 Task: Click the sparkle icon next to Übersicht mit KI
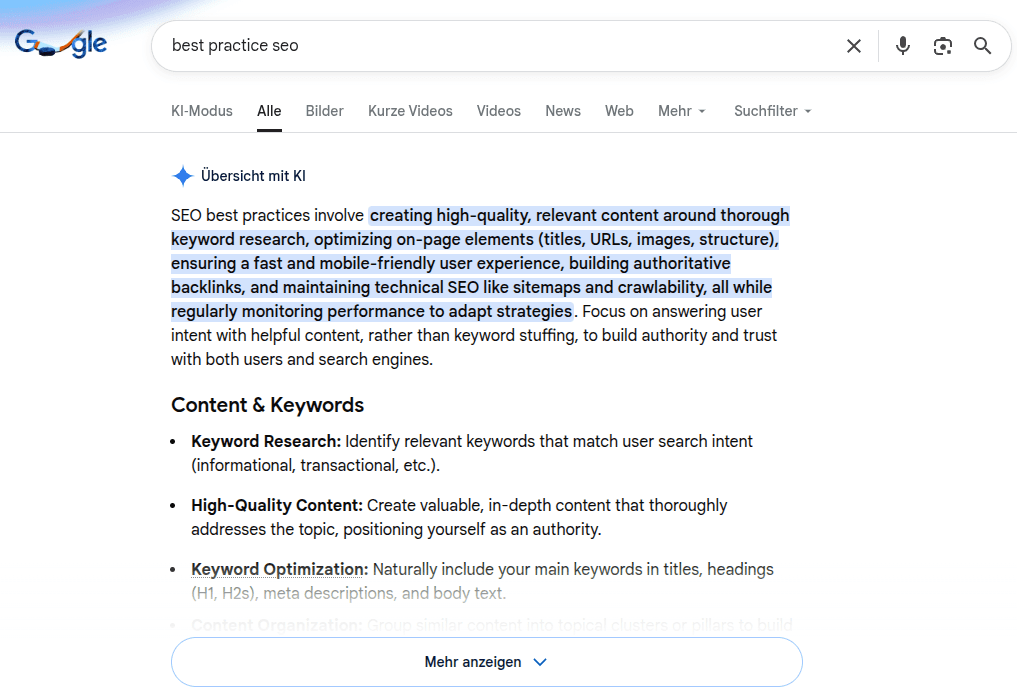[182, 175]
